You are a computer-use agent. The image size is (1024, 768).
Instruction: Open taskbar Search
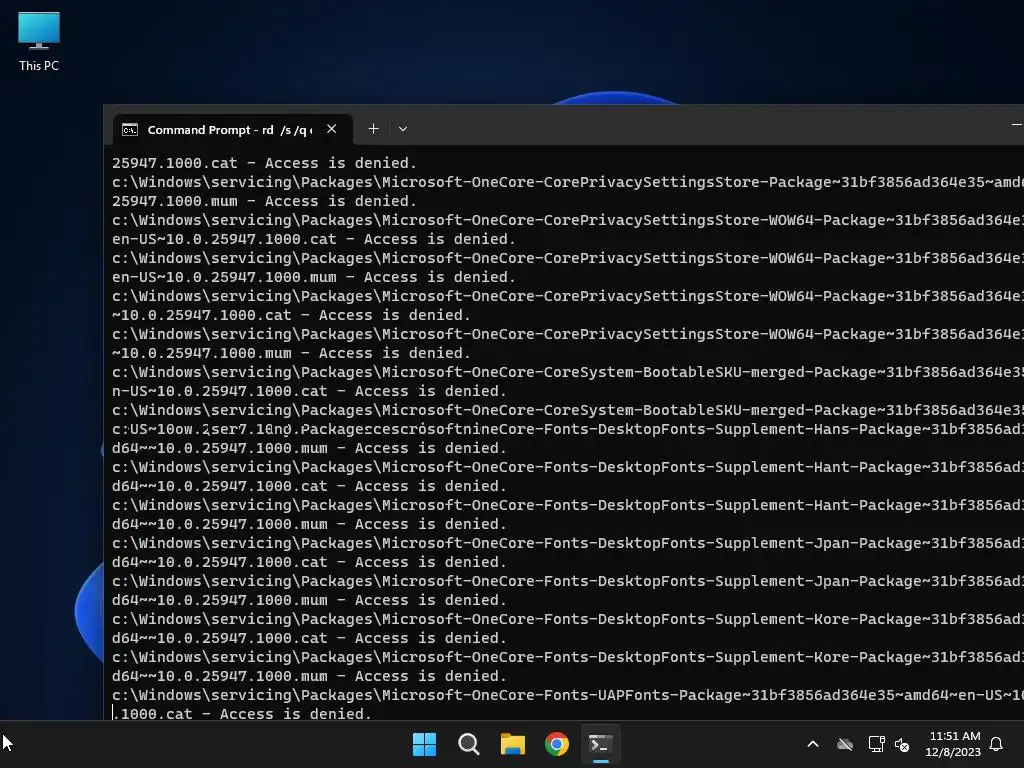[x=469, y=744]
